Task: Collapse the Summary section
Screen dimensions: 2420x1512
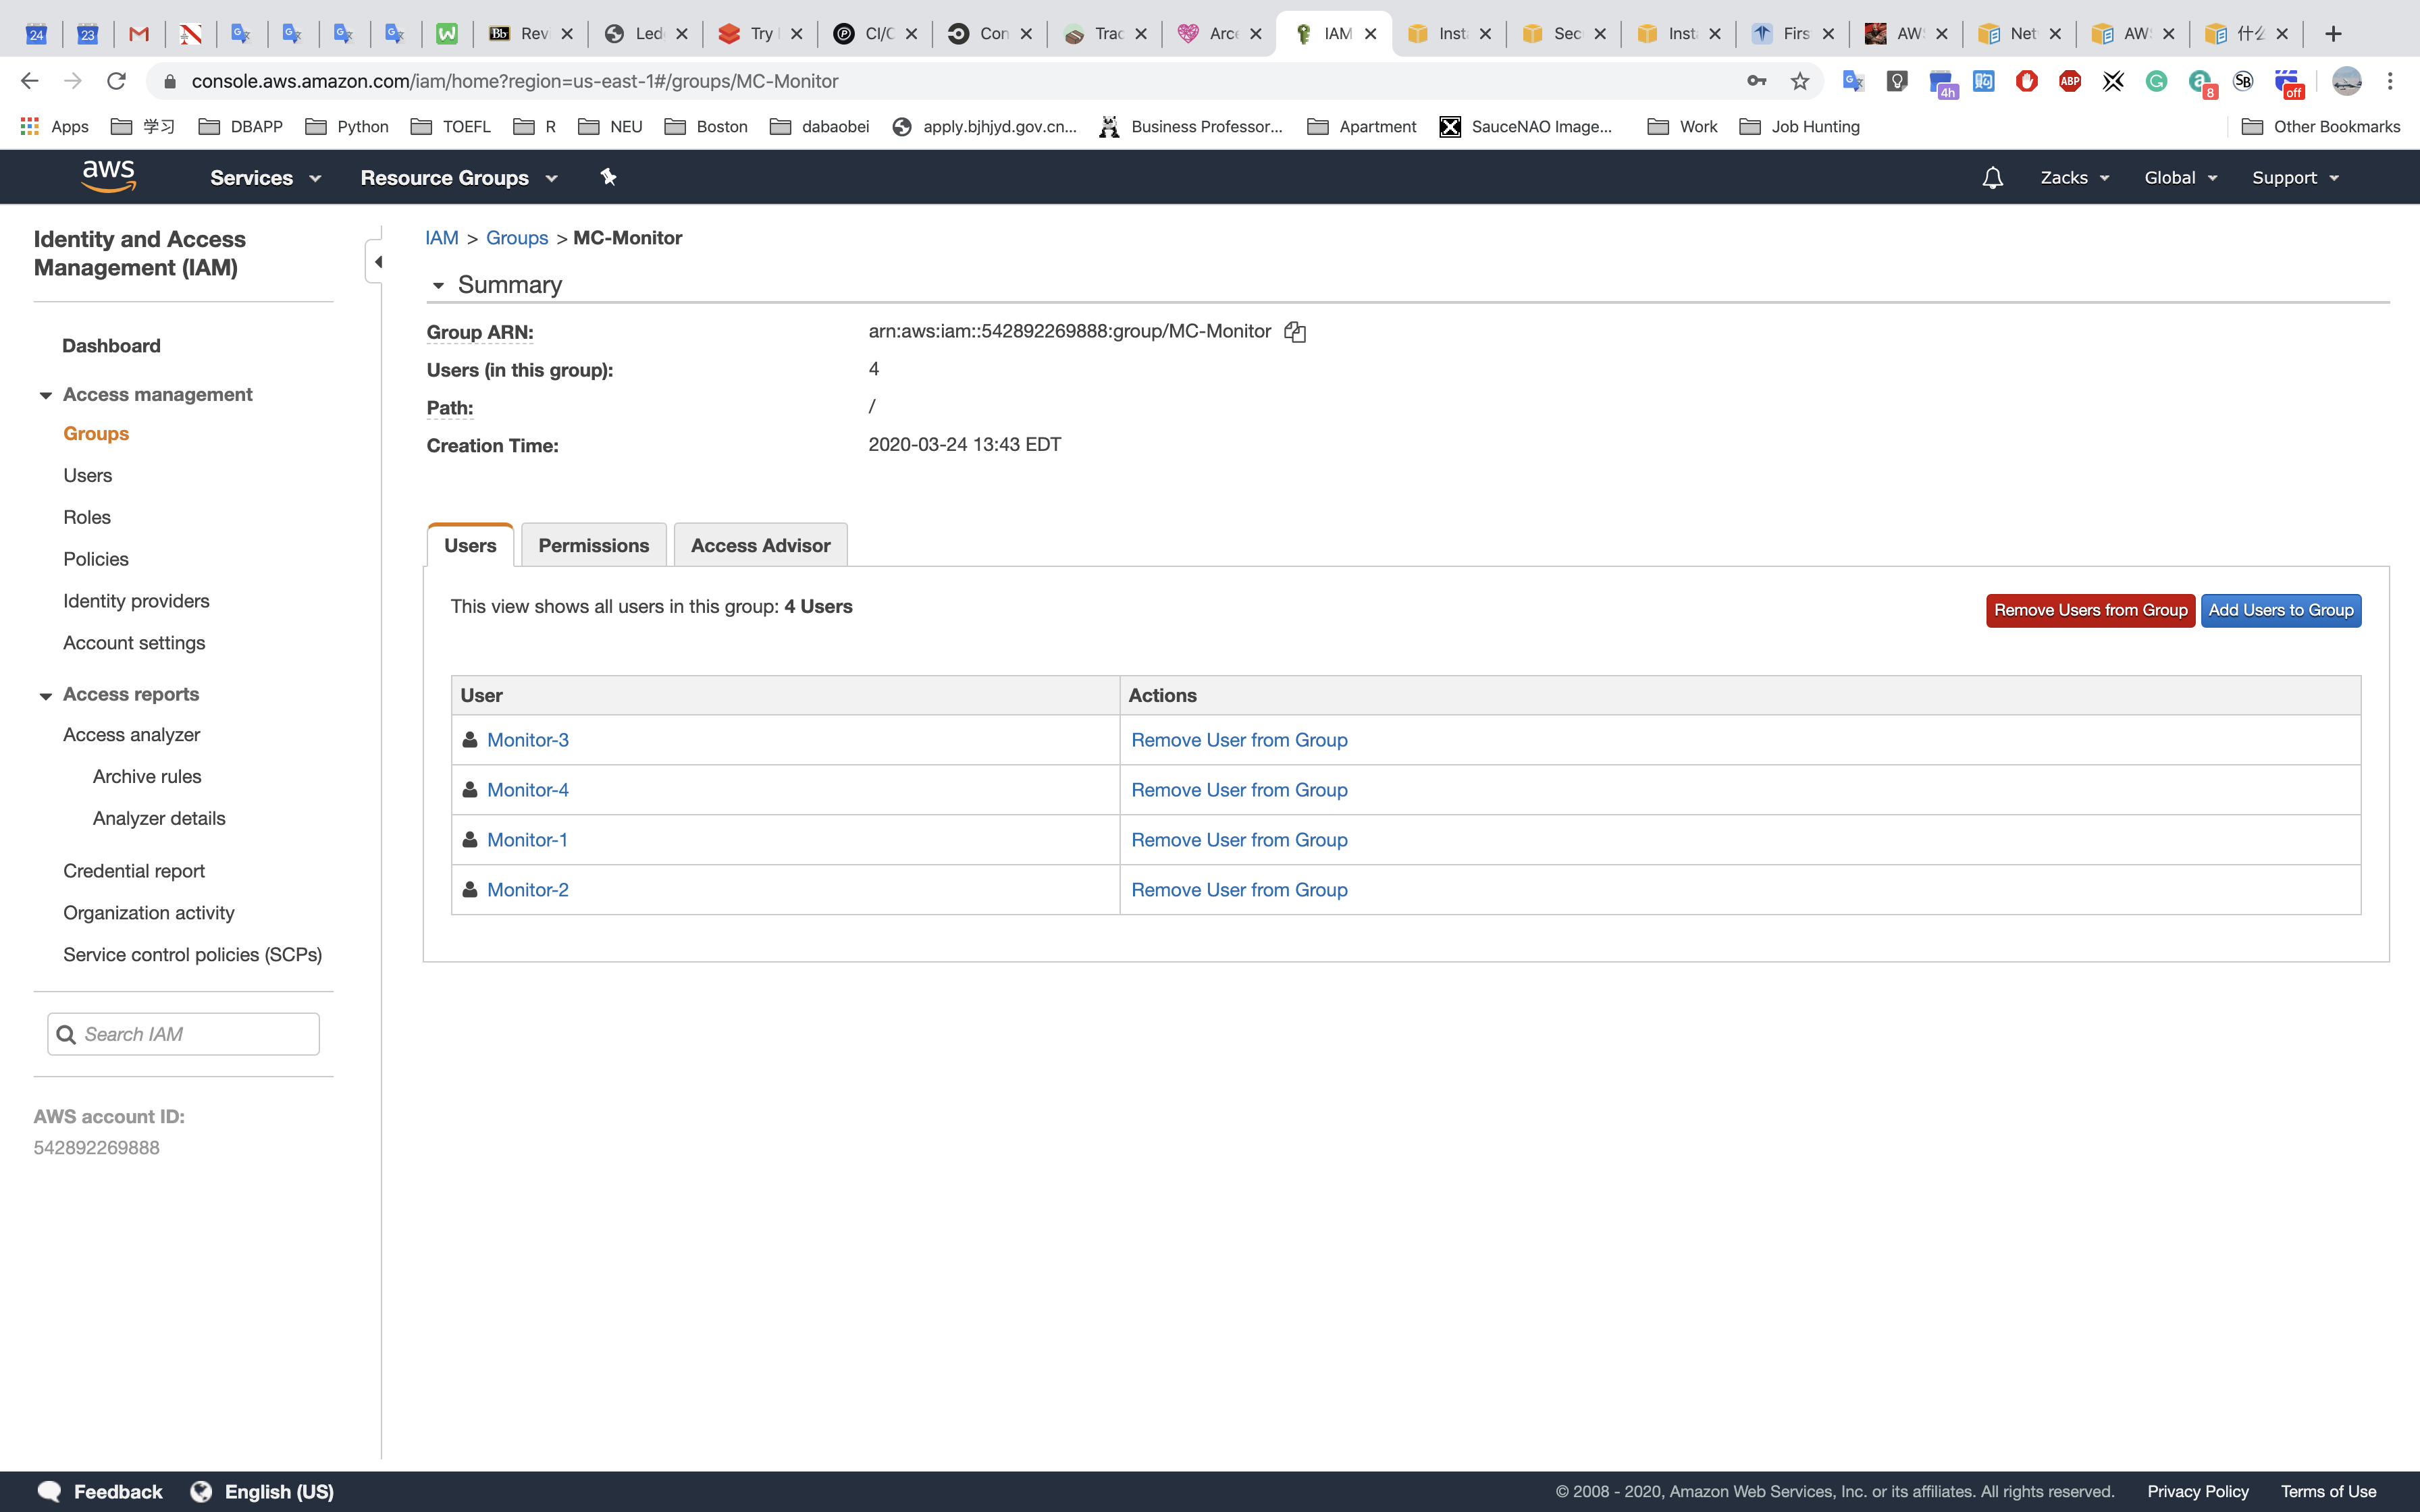Action: (438, 286)
